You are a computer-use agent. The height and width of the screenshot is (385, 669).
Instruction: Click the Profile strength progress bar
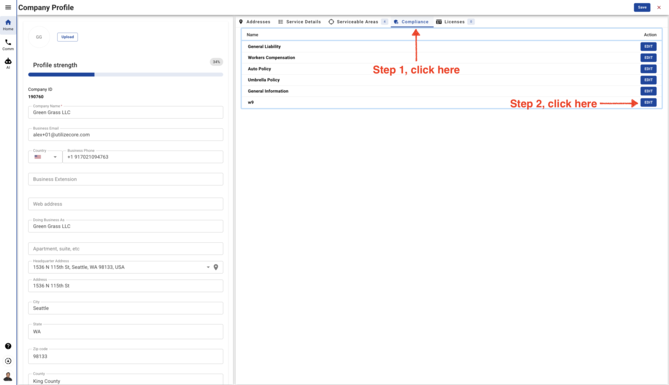pyautogui.click(x=125, y=75)
